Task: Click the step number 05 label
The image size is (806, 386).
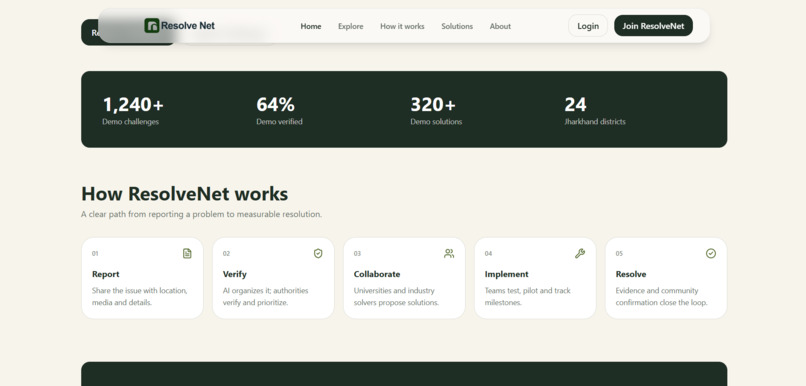Action: pos(619,253)
